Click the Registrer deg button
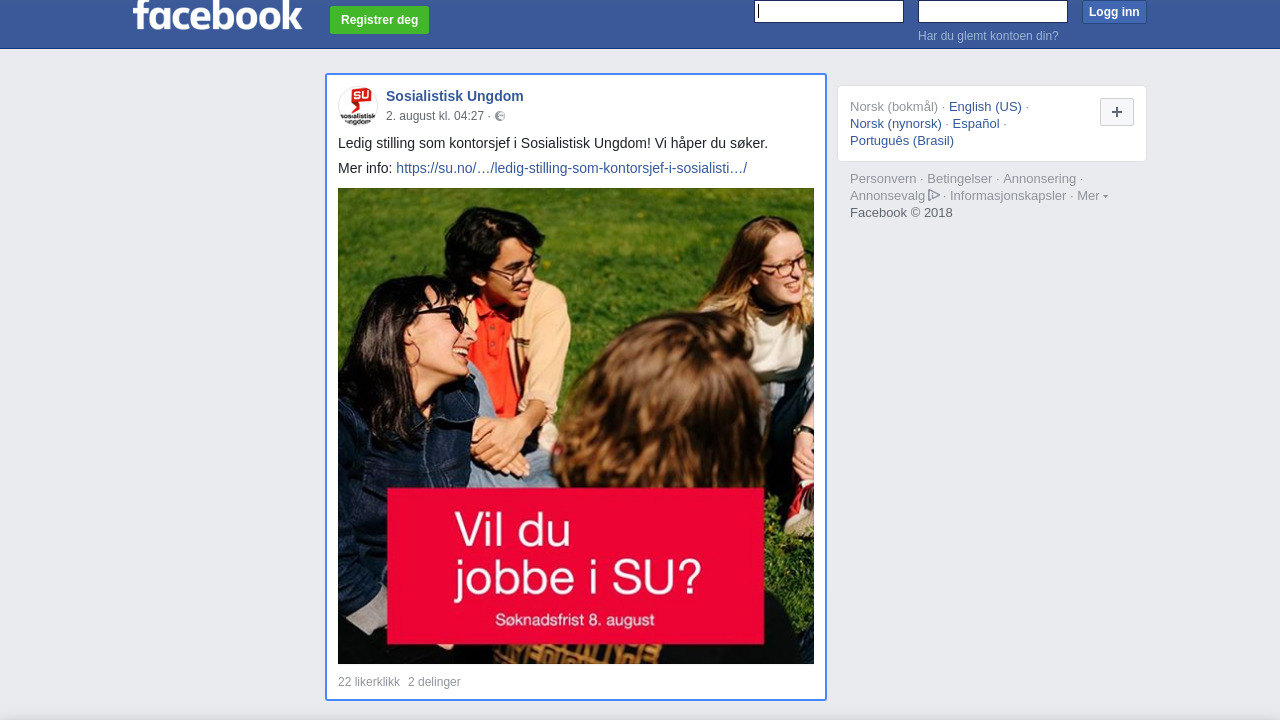1280x720 pixels. [379, 20]
